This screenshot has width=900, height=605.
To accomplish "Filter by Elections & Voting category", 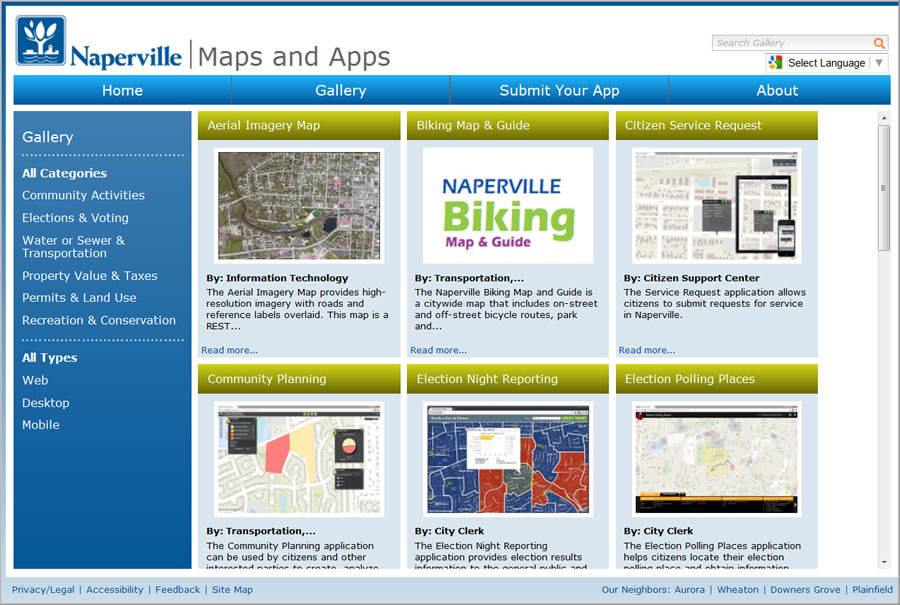I will (x=75, y=218).
